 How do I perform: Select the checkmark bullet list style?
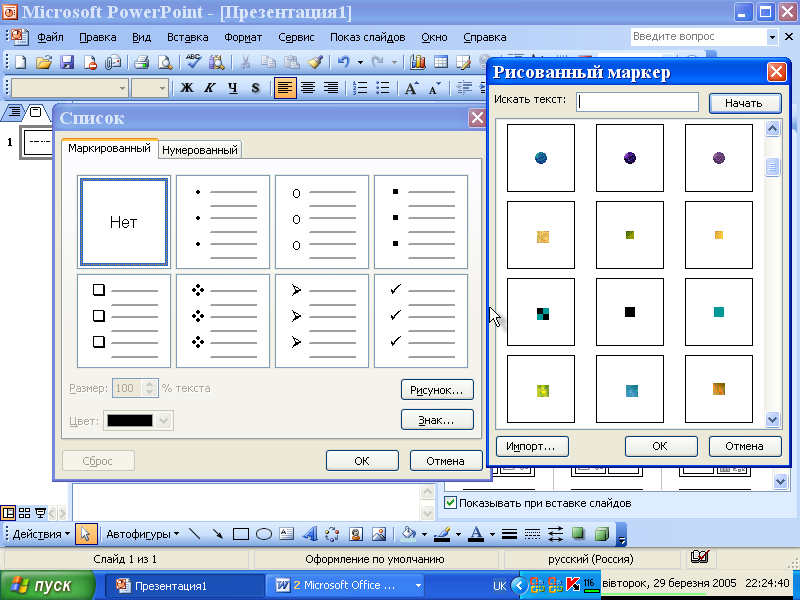421,321
